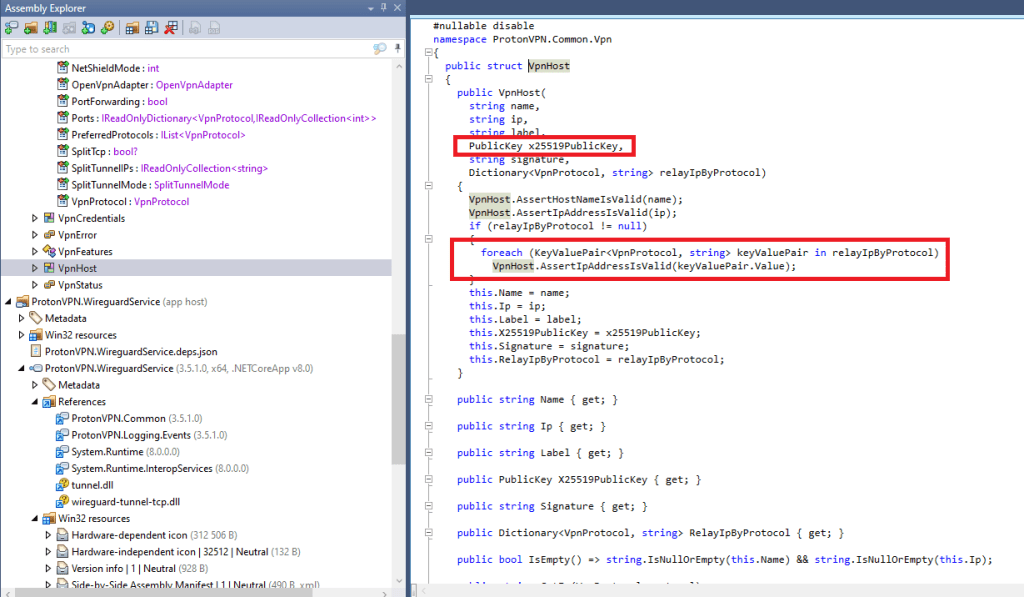Click the Save assembly list icon

151,27
